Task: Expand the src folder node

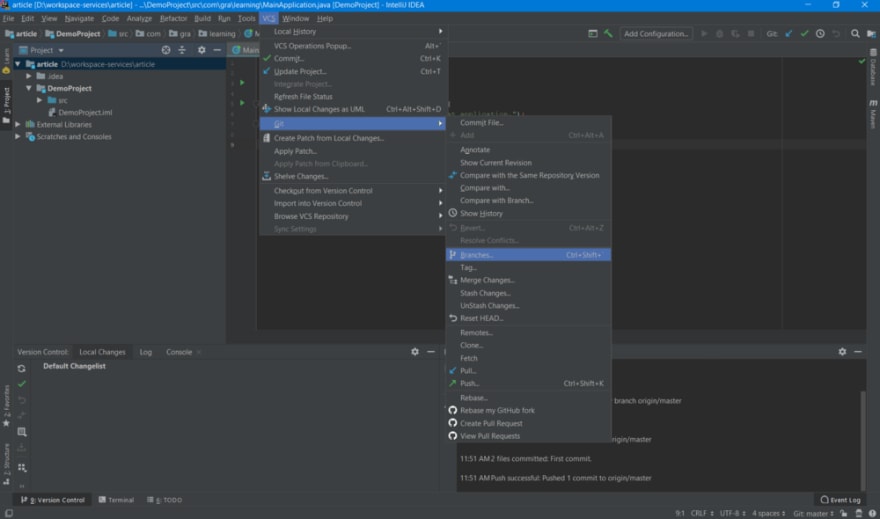Action: pos(39,100)
